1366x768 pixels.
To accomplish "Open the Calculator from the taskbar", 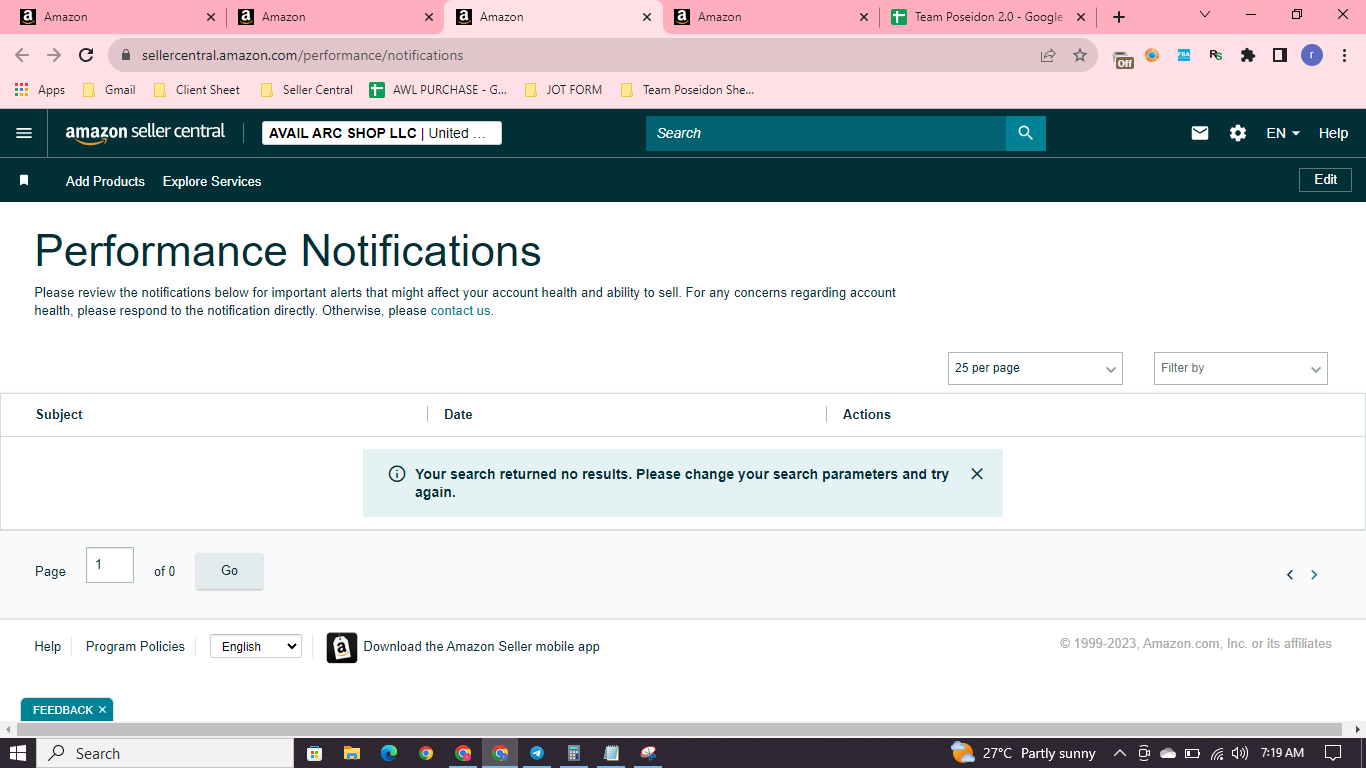I will coord(574,753).
